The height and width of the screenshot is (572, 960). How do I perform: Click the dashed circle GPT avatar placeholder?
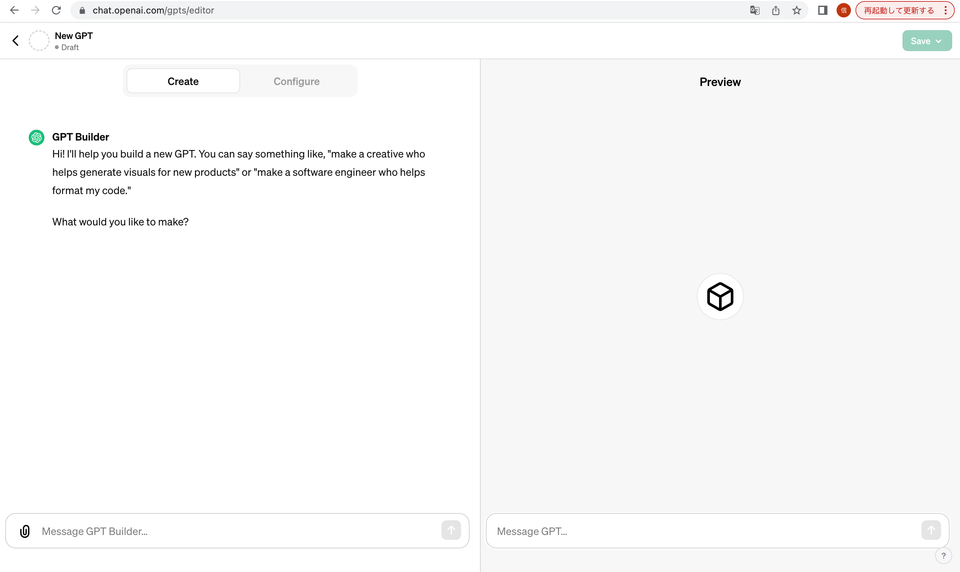[x=39, y=41]
